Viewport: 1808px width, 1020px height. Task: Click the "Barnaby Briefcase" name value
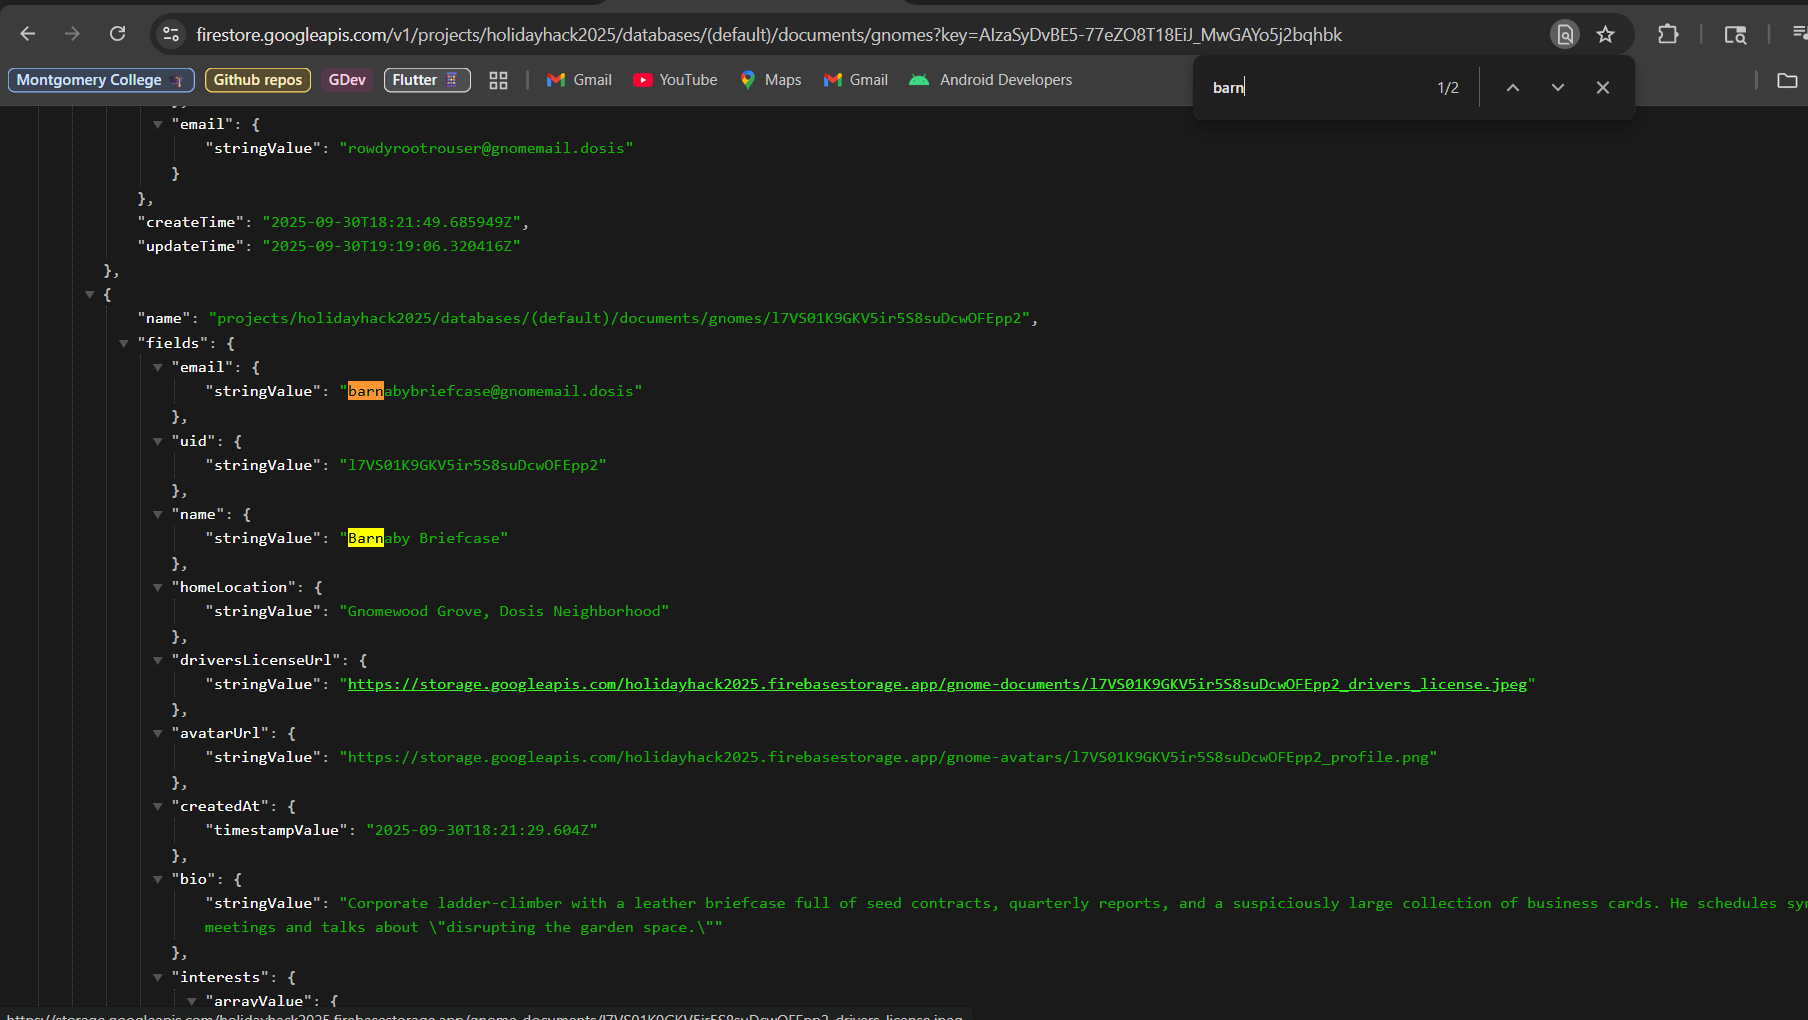coord(424,538)
